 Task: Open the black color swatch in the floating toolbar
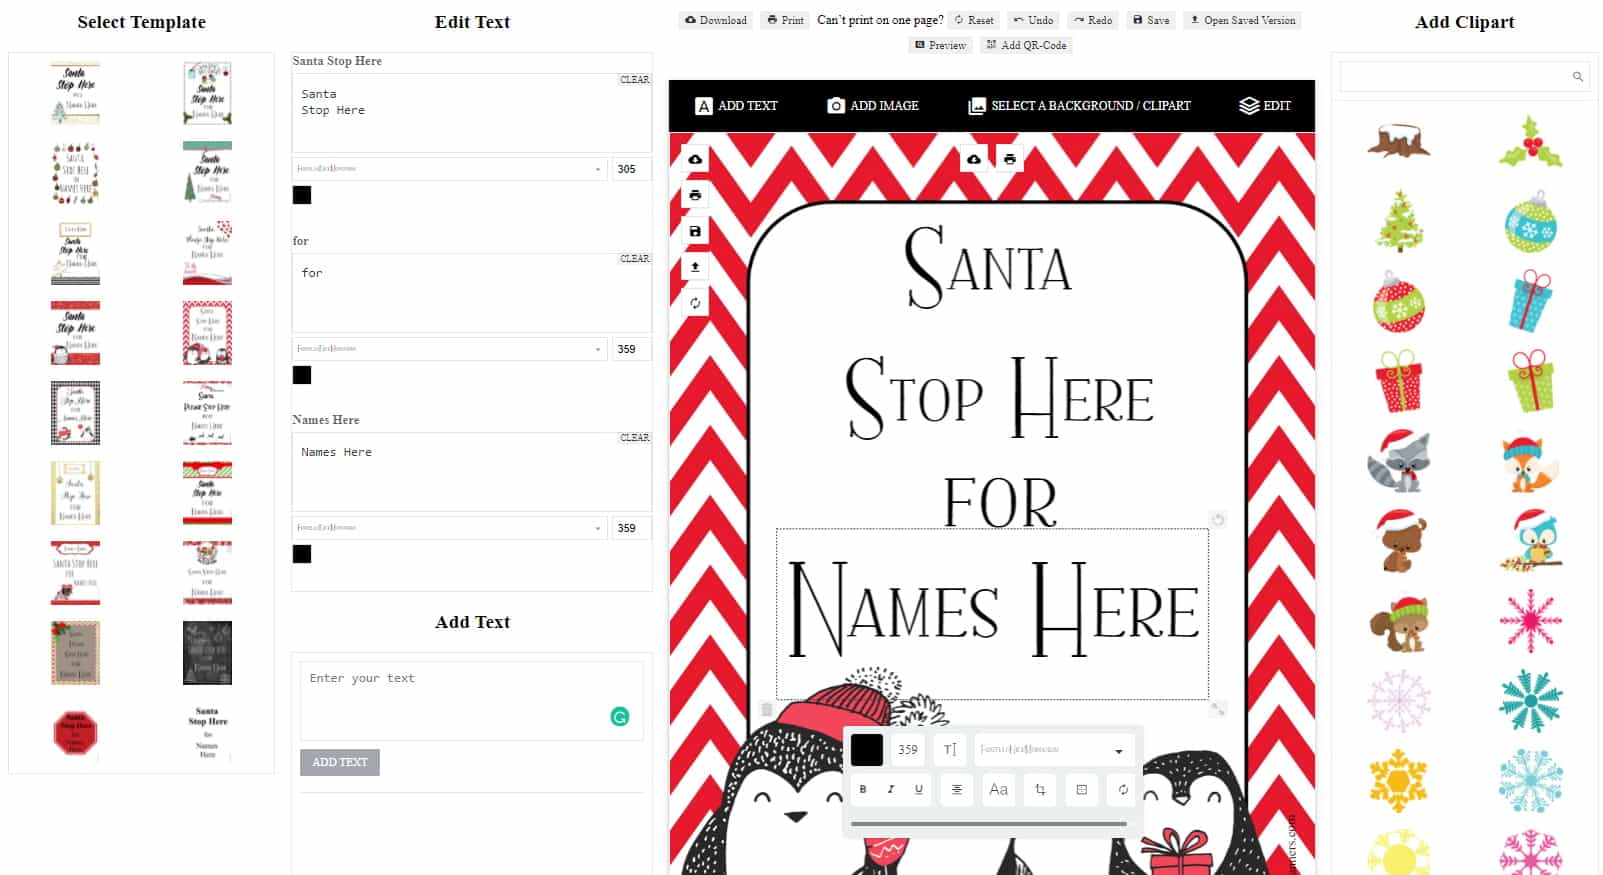(x=867, y=749)
